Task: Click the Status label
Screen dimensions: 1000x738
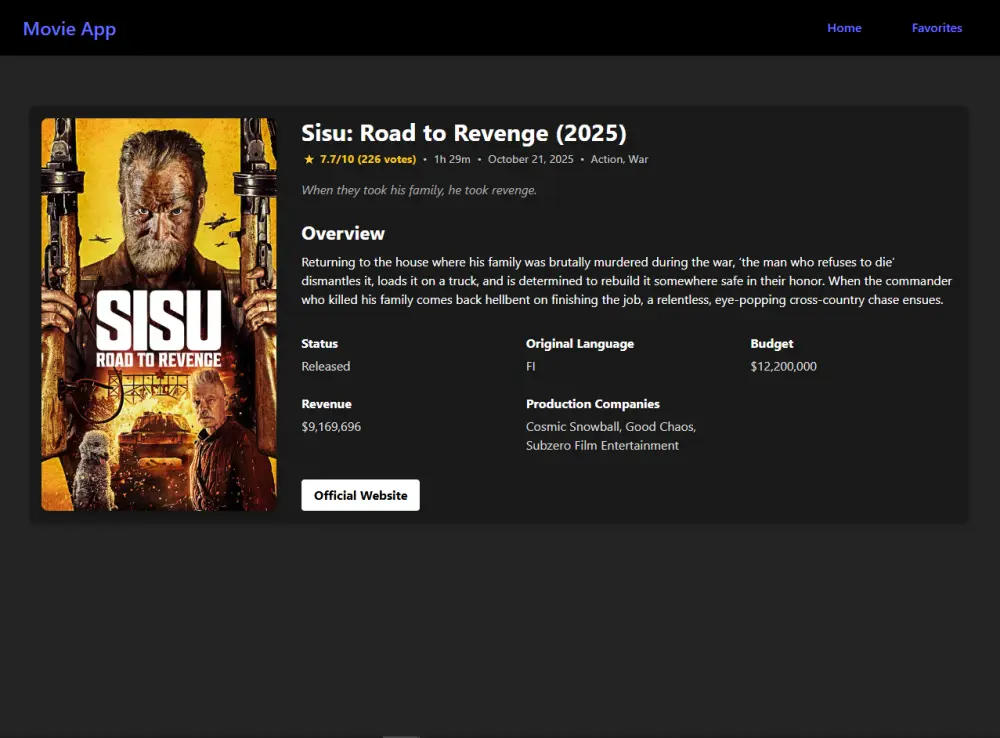Action: tap(320, 343)
